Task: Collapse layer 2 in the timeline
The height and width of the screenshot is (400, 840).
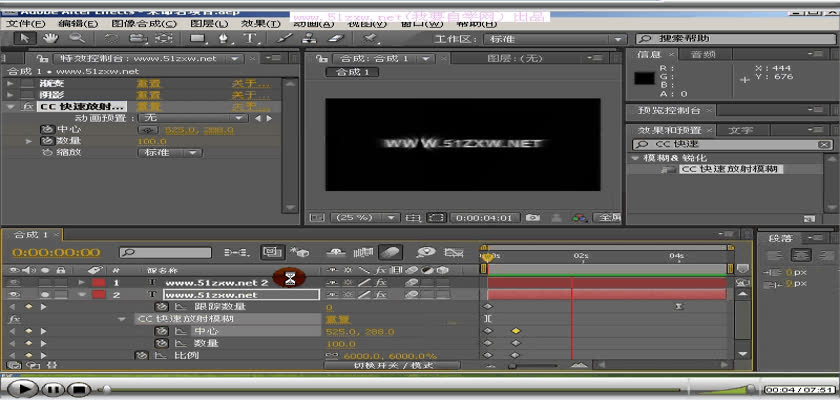Action: click(82, 295)
